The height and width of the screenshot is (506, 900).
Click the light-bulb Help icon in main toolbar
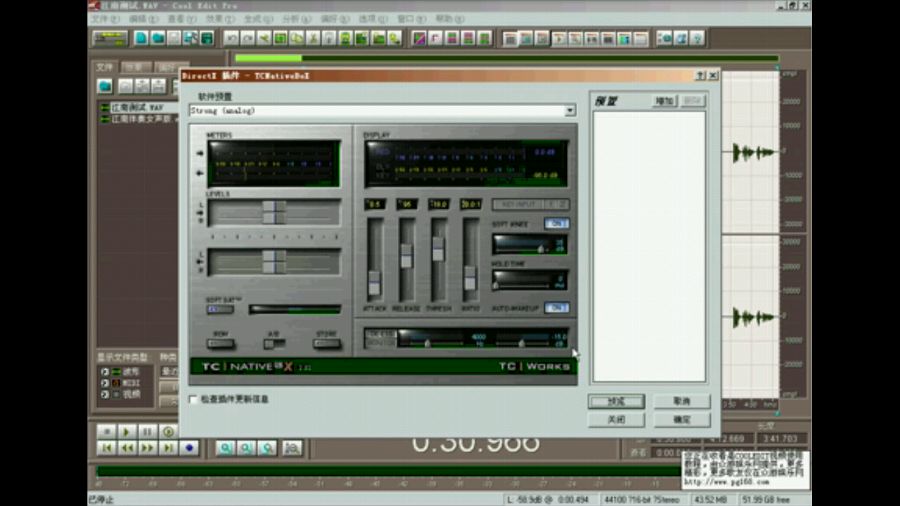pos(697,38)
